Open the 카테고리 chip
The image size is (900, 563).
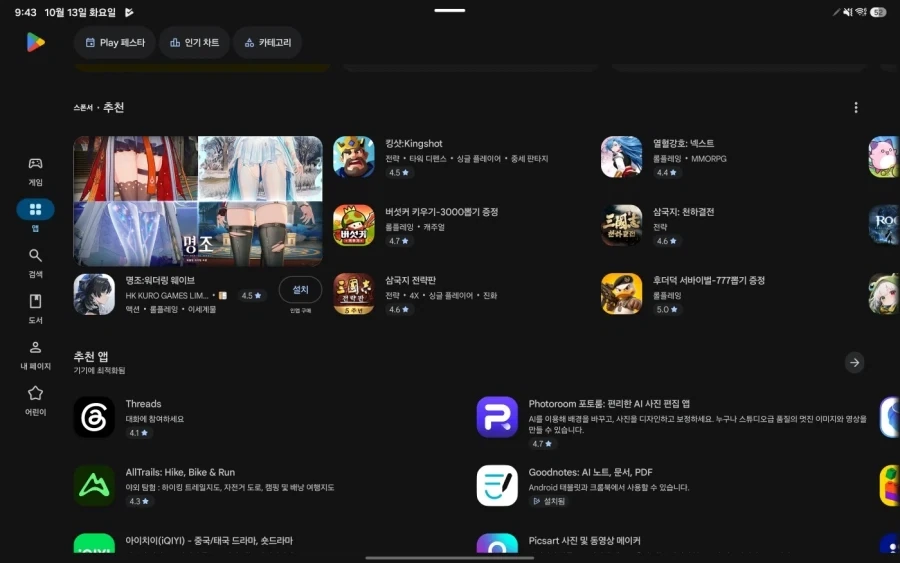pos(267,42)
